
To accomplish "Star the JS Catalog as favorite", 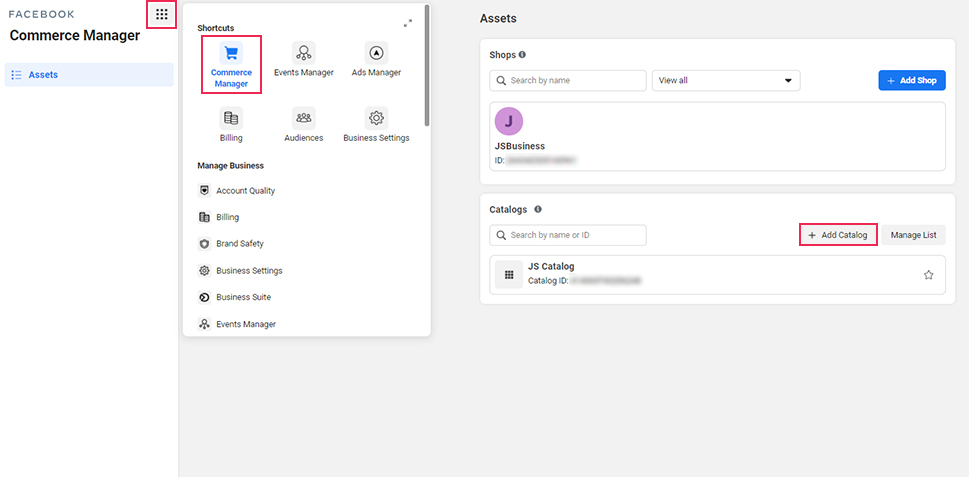I will pyautogui.click(x=928, y=275).
